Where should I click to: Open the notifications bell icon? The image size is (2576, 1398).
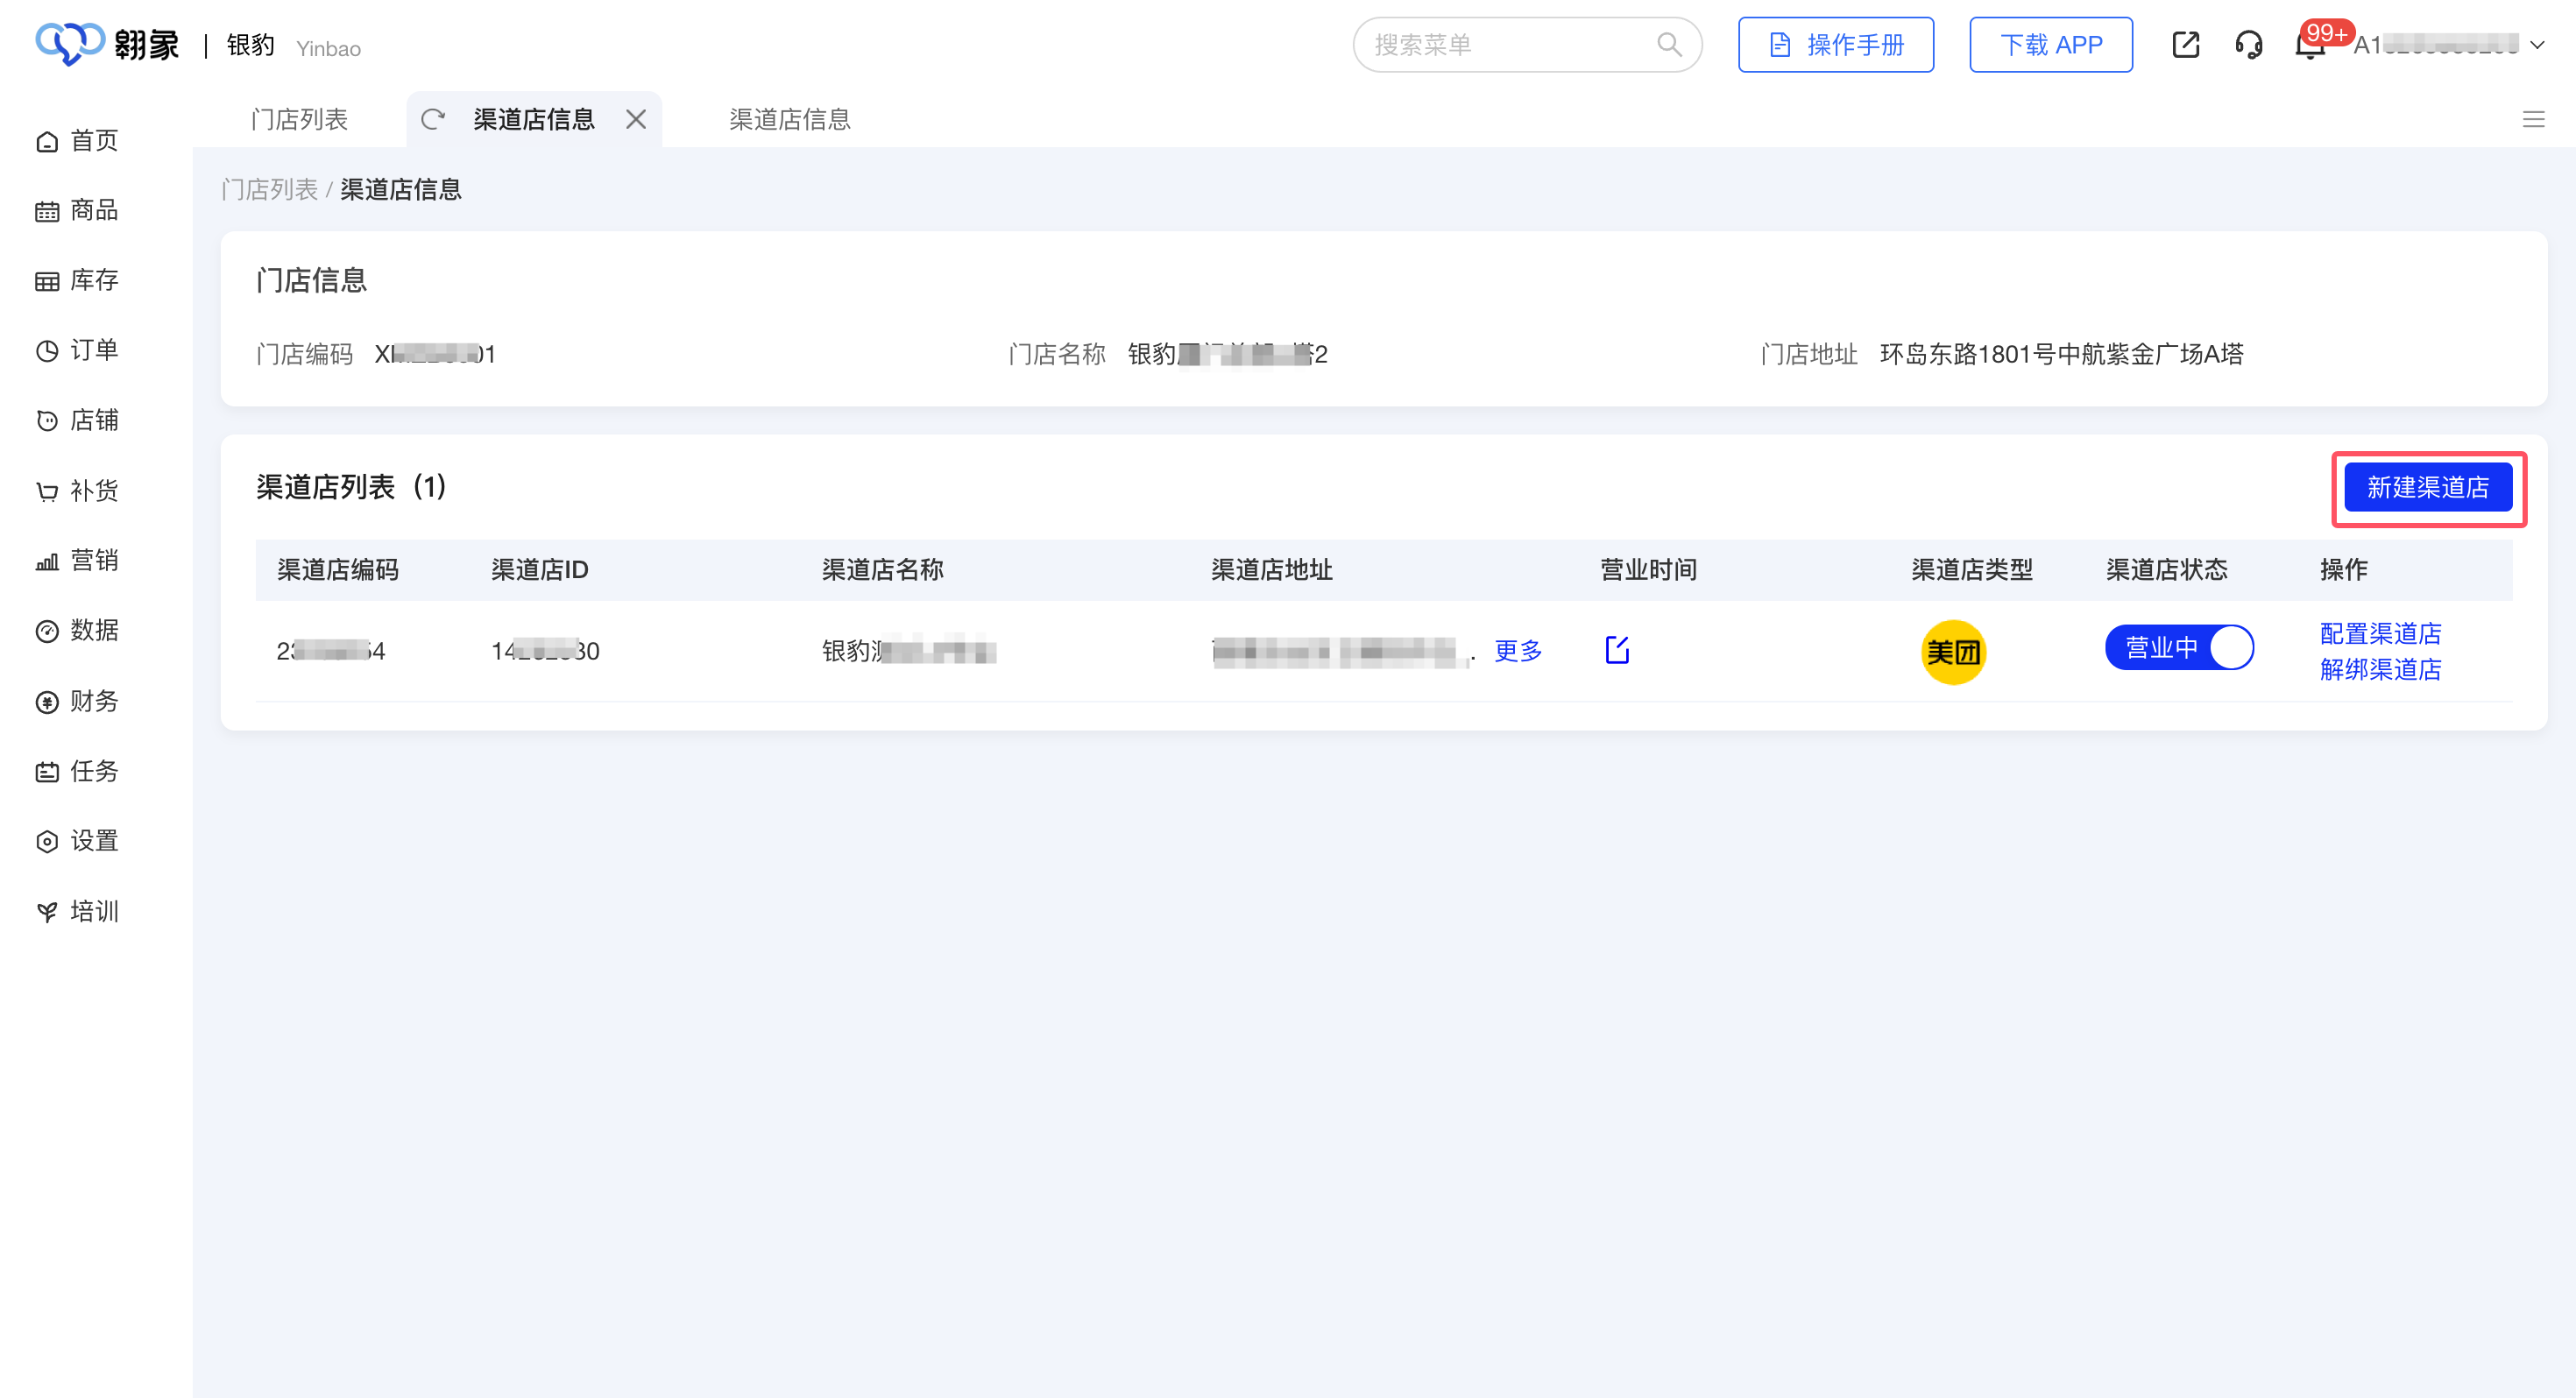pos(2309,47)
